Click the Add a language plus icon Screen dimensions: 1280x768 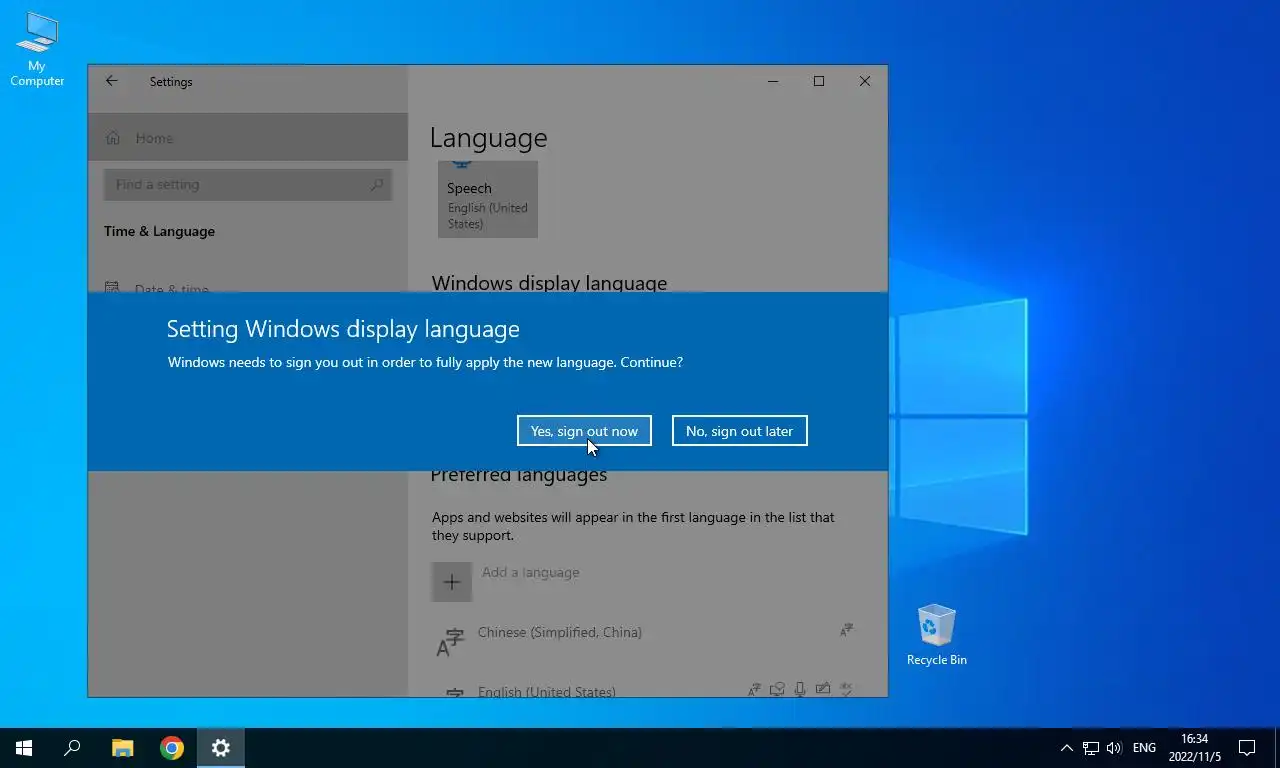pos(452,581)
